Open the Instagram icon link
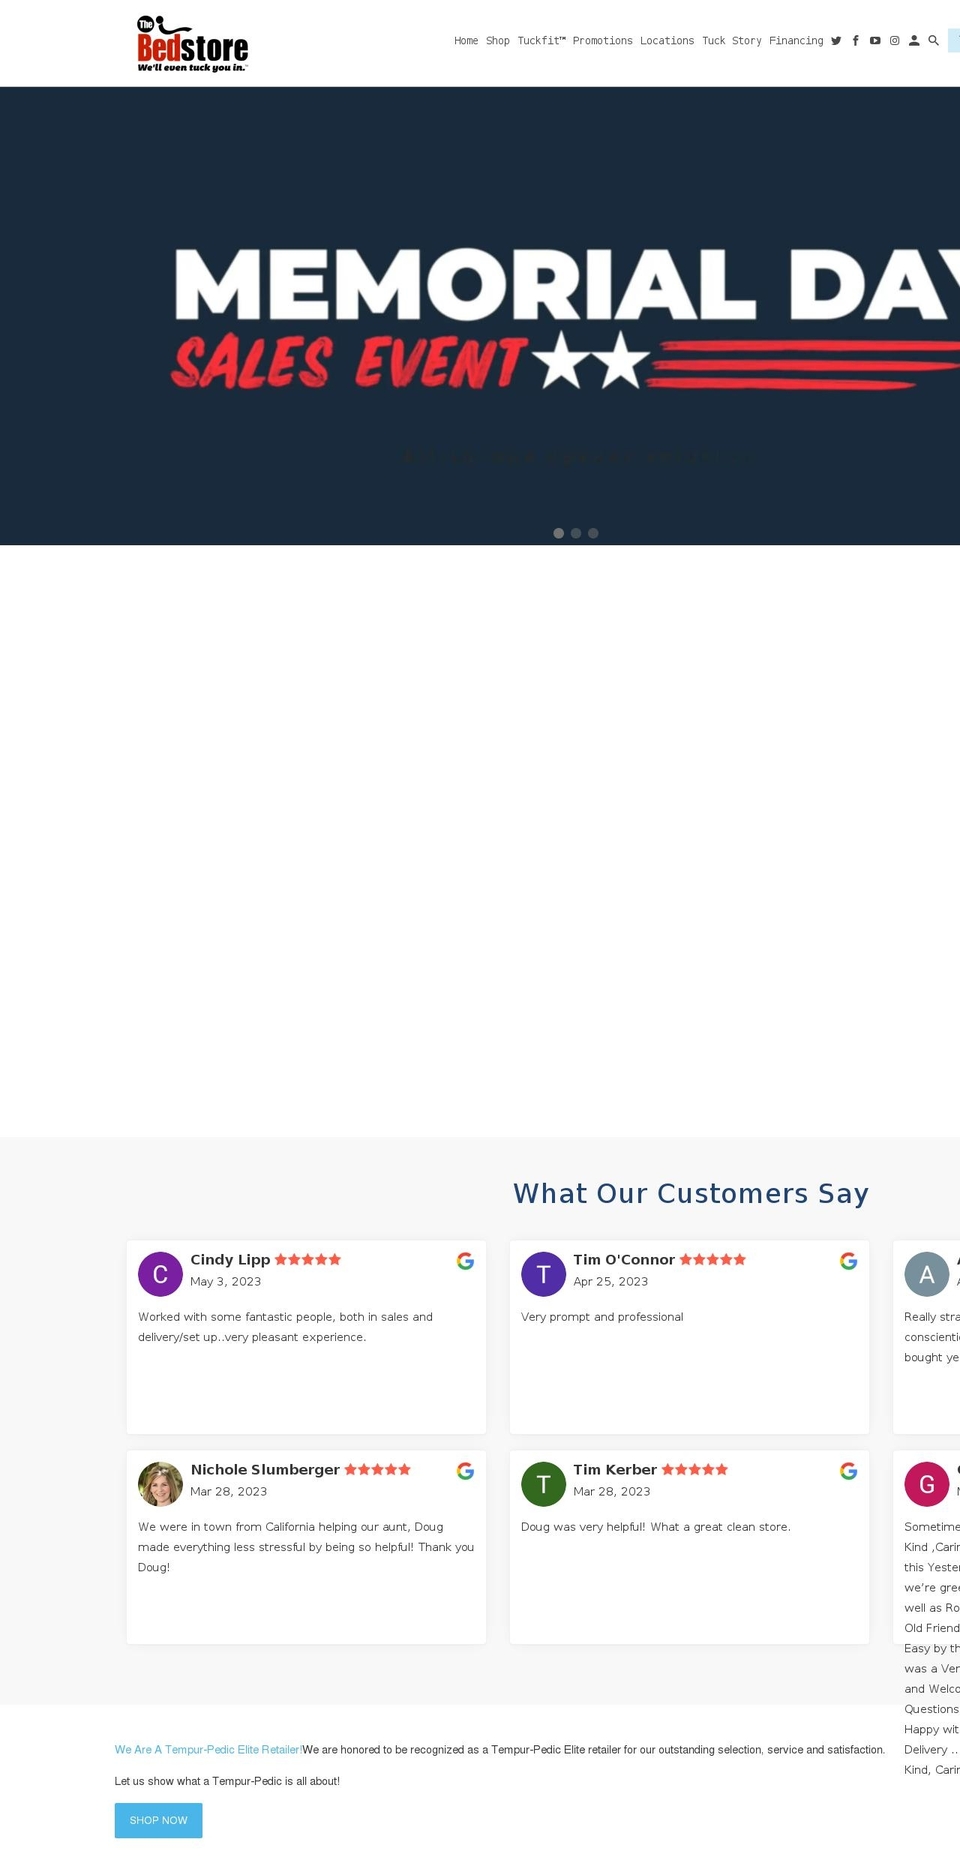Image resolution: width=960 pixels, height=1875 pixels. (895, 41)
